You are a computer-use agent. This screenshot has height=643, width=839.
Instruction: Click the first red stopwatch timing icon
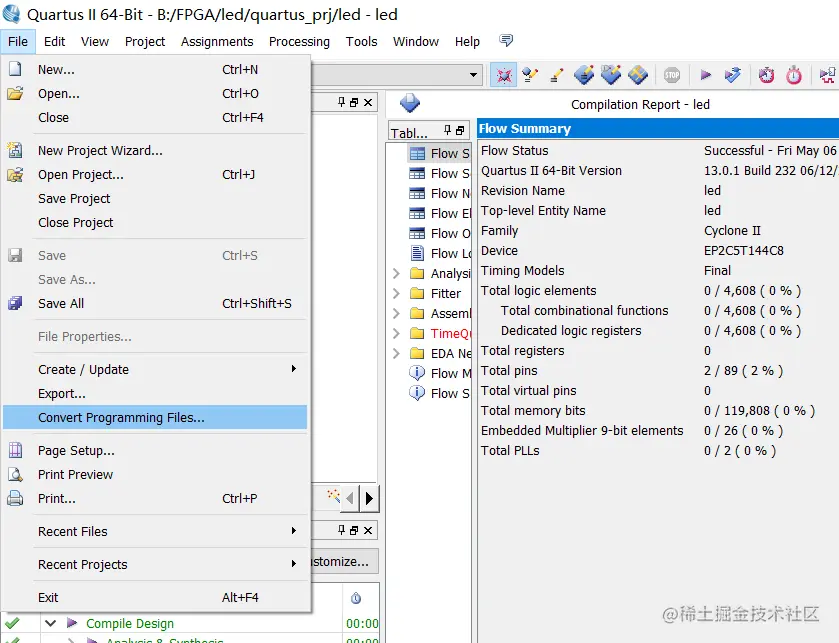tap(766, 75)
